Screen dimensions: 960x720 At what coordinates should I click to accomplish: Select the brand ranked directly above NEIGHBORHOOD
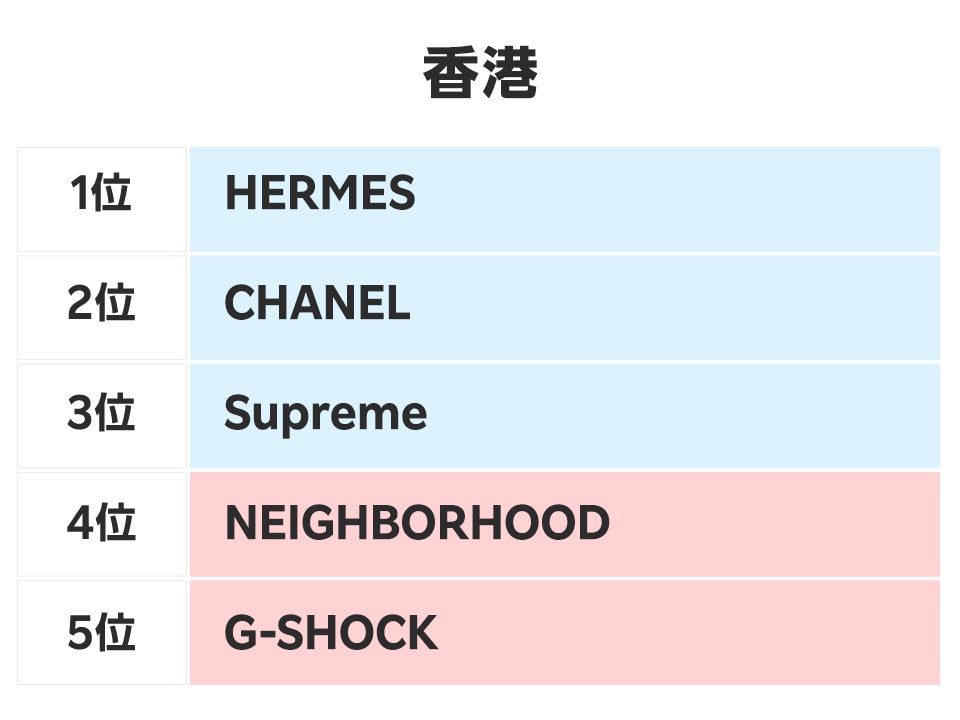click(325, 413)
